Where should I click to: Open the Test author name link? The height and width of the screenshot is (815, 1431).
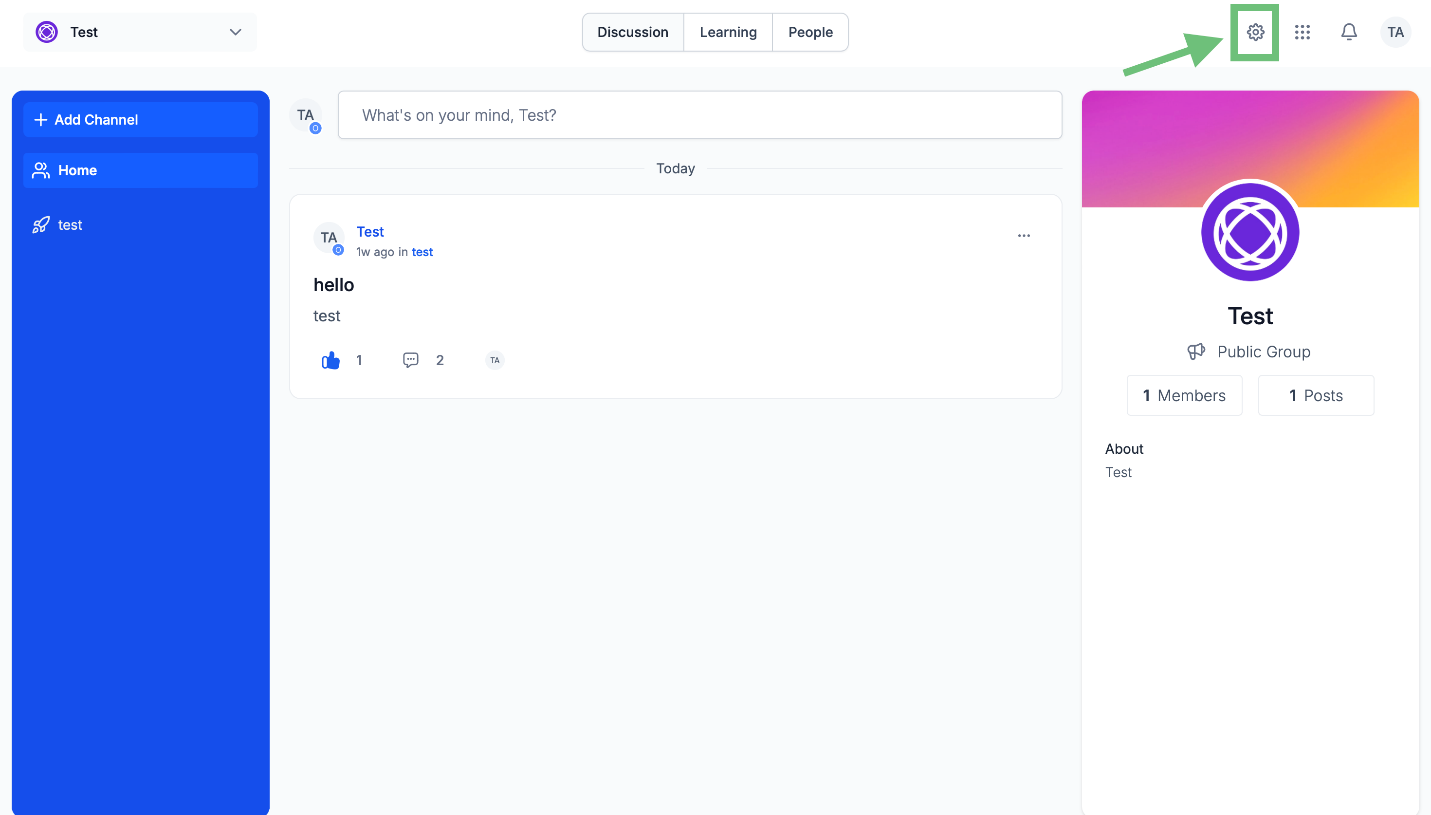point(370,232)
